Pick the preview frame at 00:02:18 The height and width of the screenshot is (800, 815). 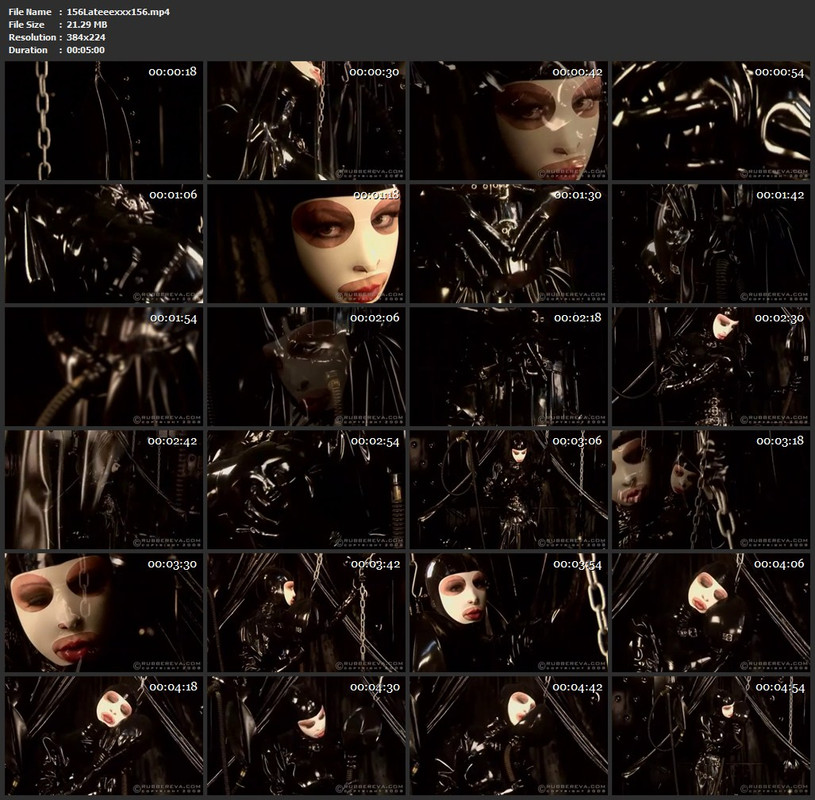tap(509, 366)
